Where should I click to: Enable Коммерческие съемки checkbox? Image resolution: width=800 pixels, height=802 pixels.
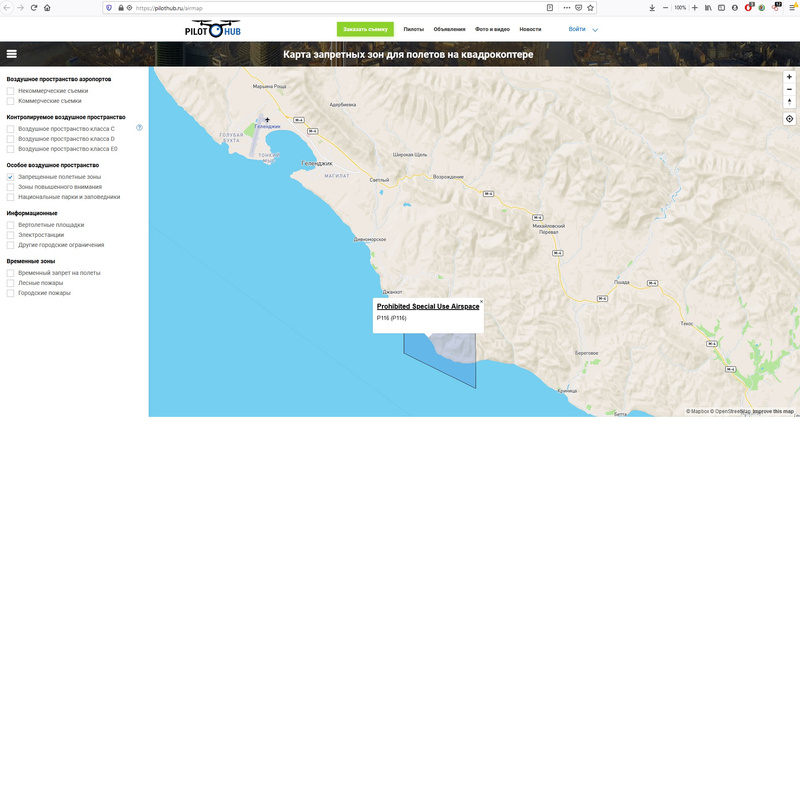pos(10,101)
